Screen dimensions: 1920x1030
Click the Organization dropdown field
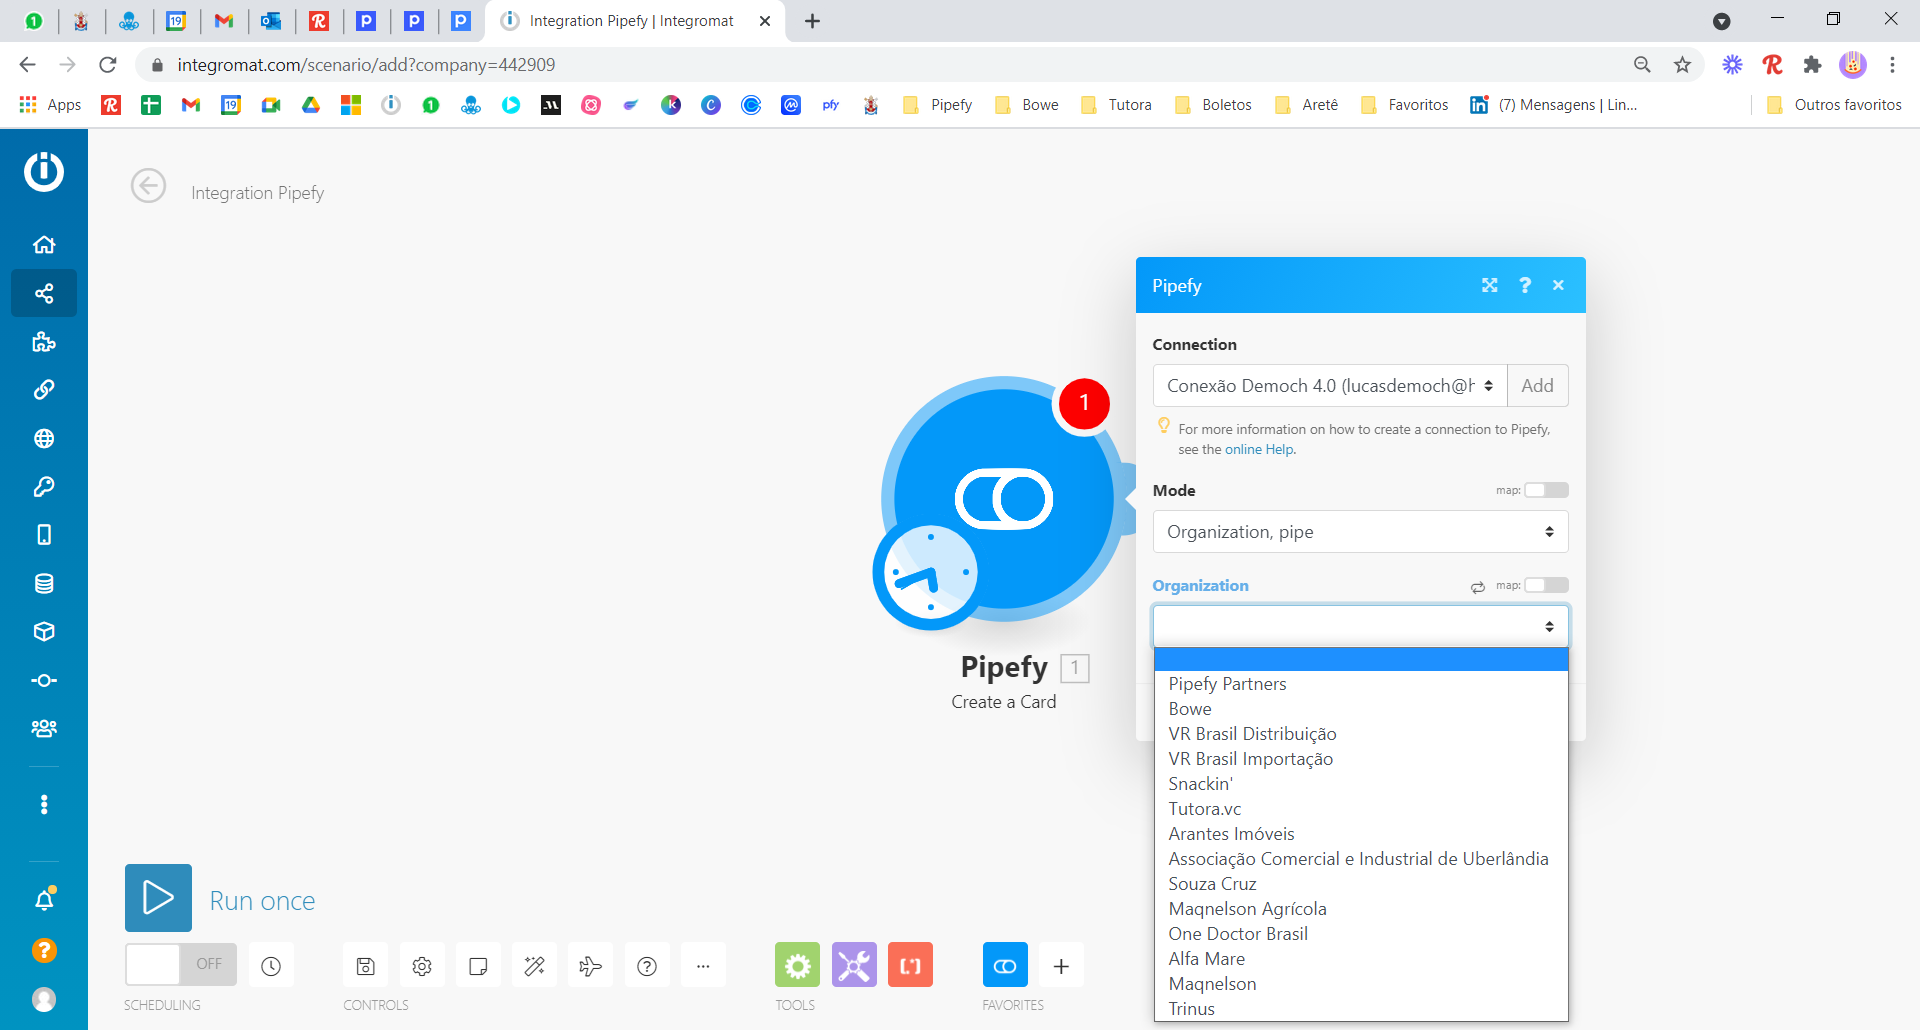click(x=1360, y=627)
